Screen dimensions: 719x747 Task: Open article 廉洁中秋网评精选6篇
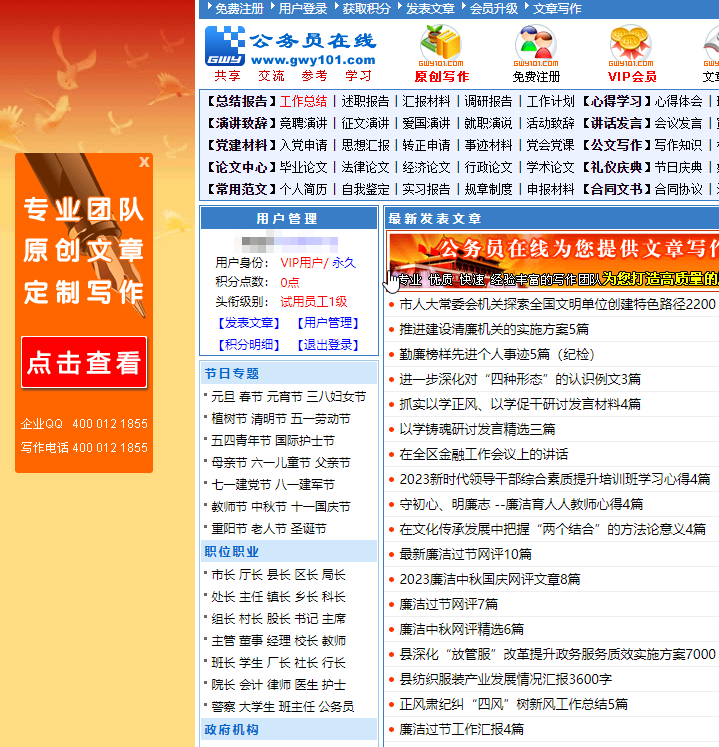coord(461,629)
